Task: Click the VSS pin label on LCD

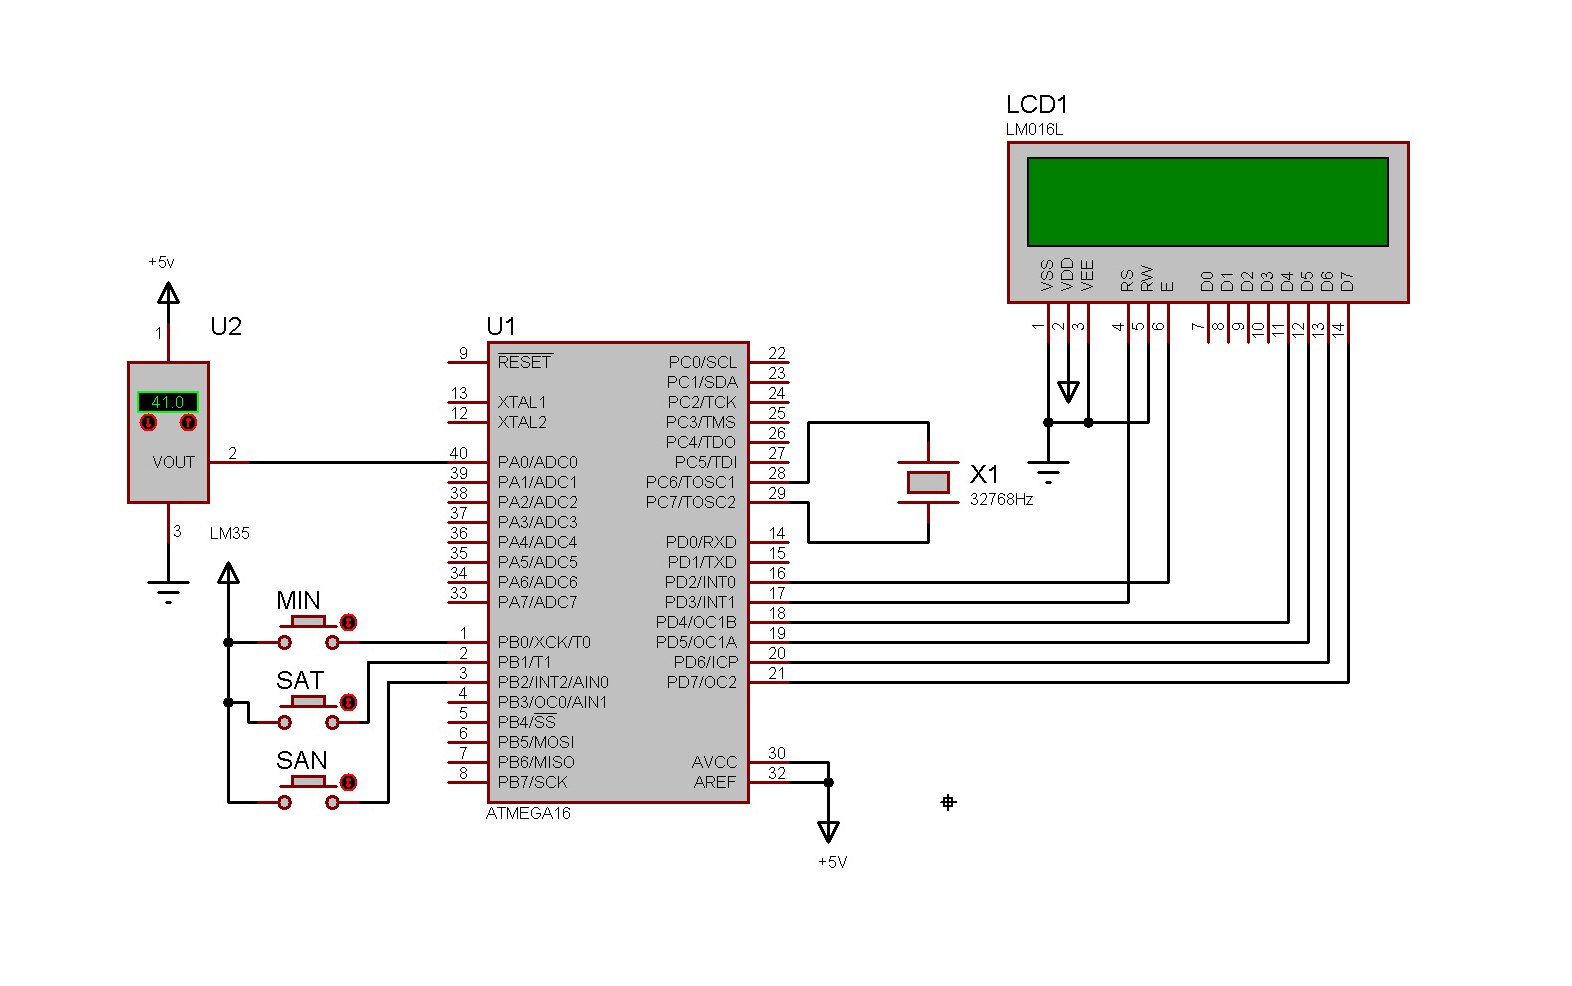Action: 1047,277
